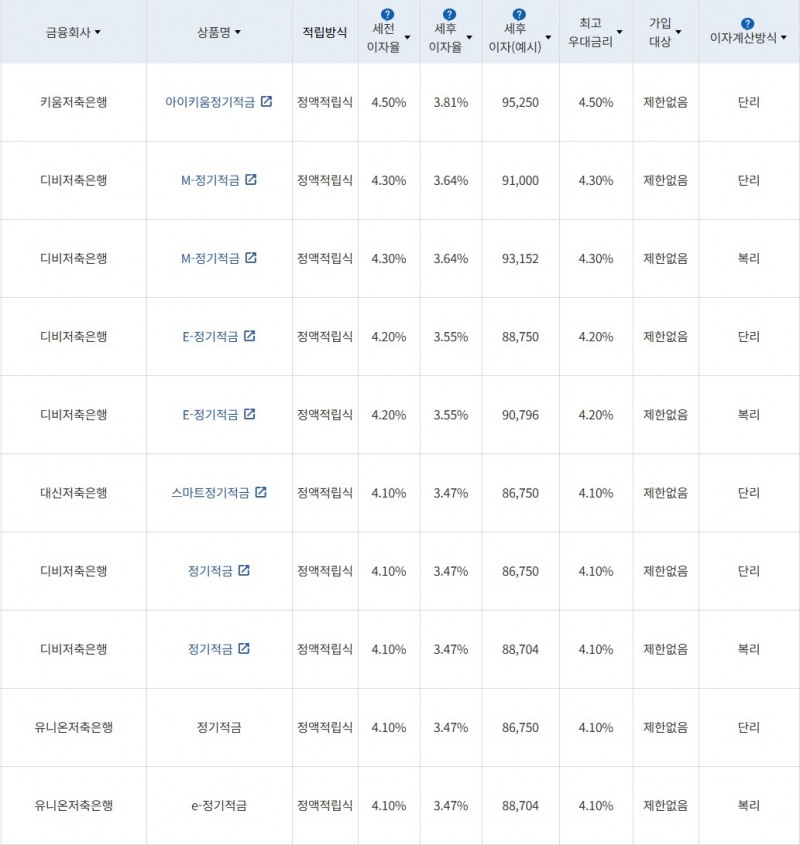This screenshot has width=800, height=845.
Task: Click external link icon for E-정기적금 복리 row
Action: pyautogui.click(x=250, y=414)
